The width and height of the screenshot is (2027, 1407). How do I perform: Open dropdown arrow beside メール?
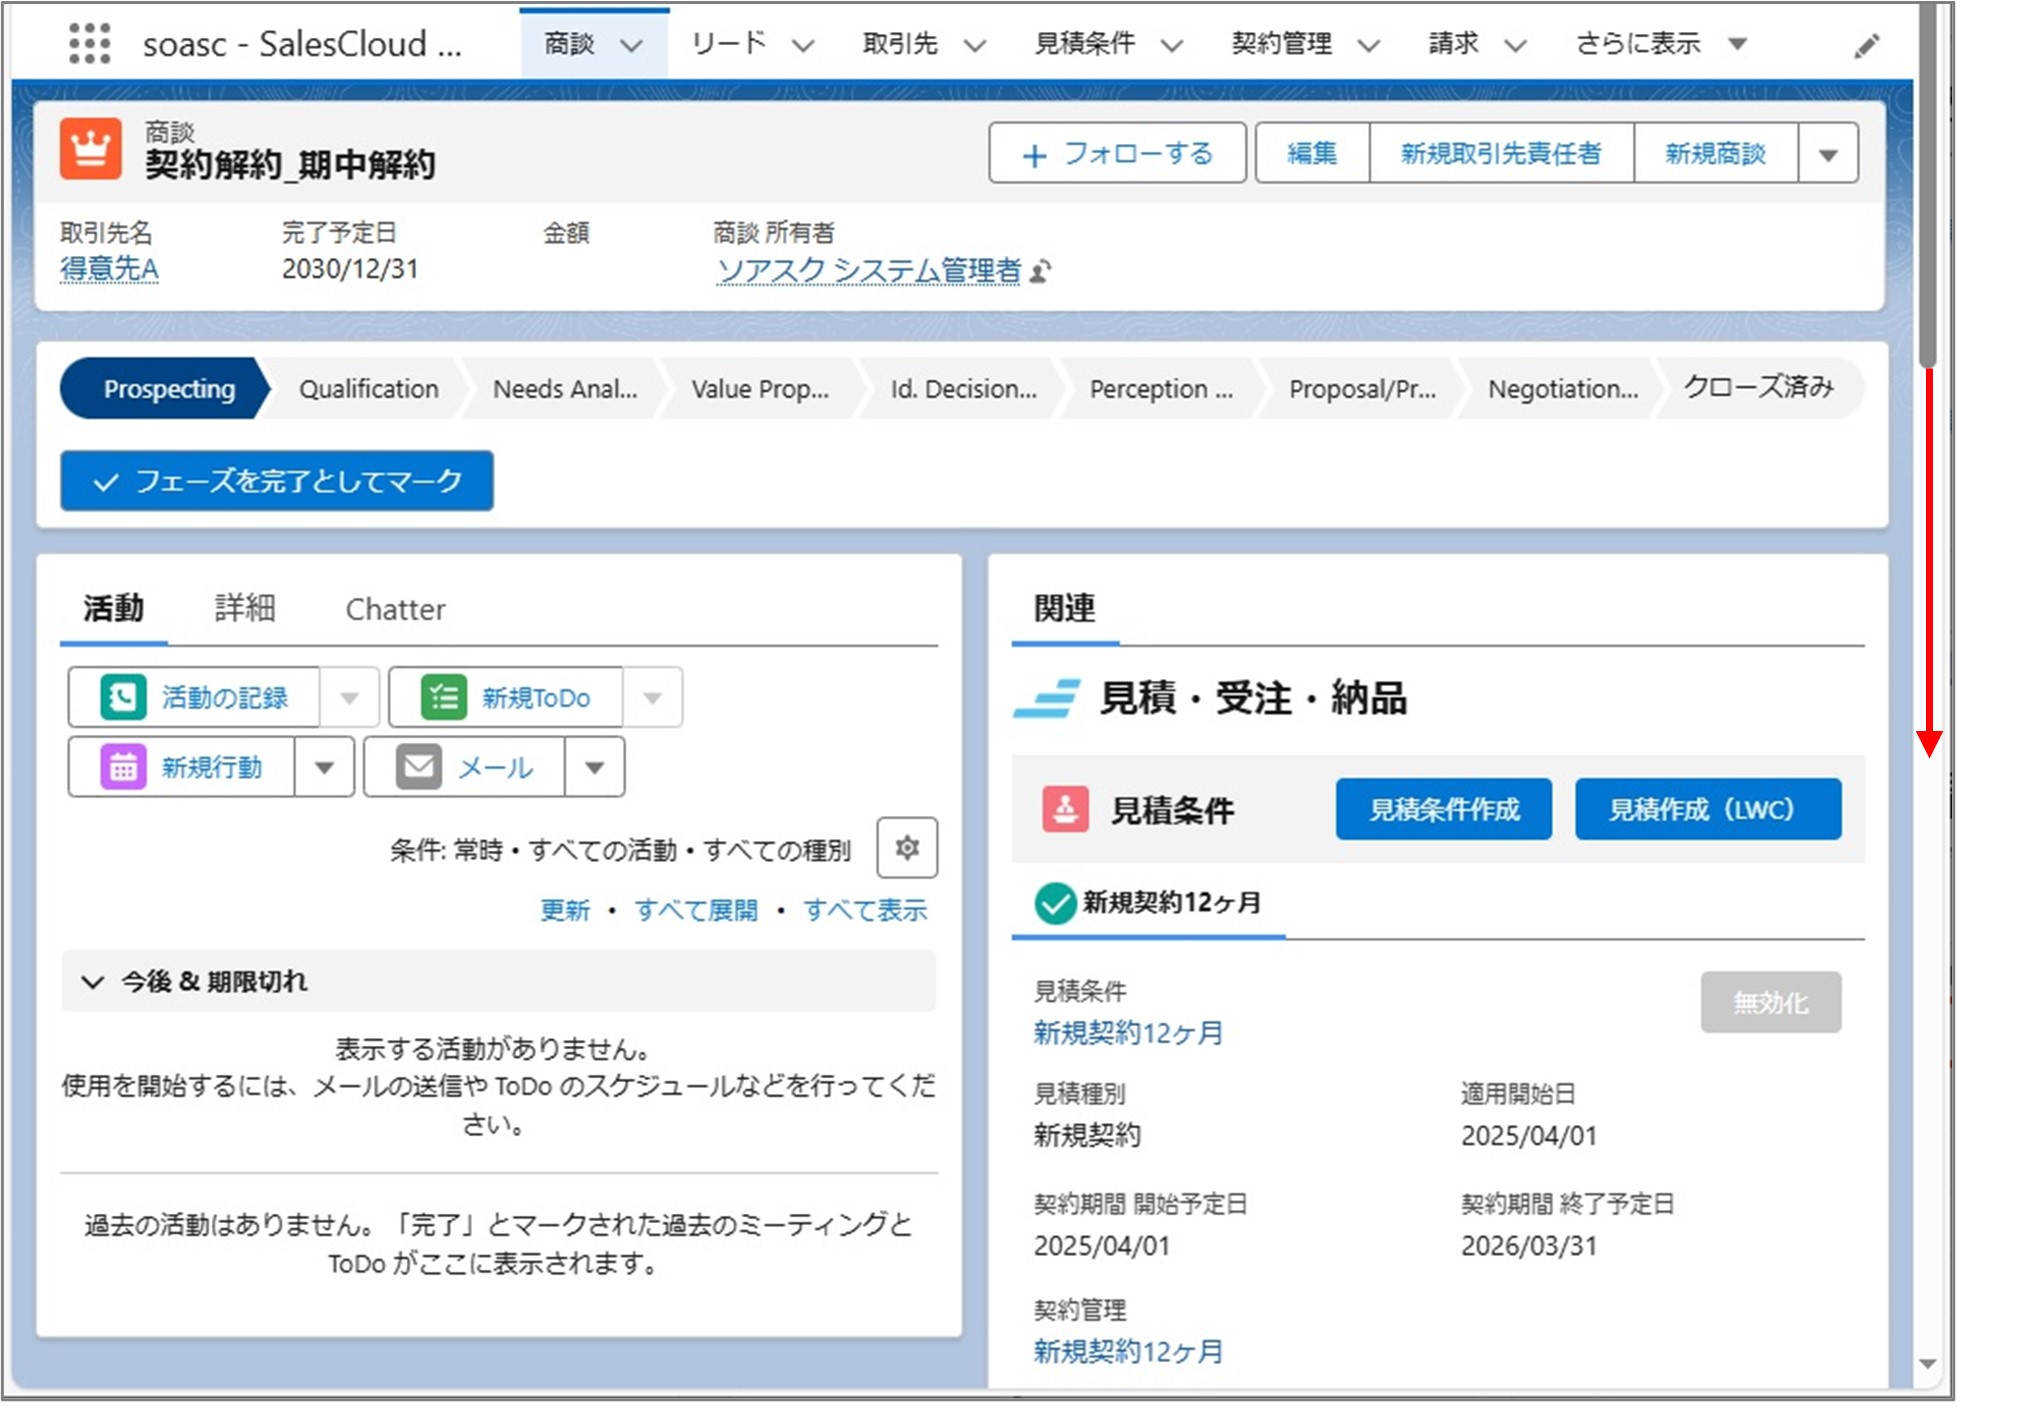click(x=594, y=767)
